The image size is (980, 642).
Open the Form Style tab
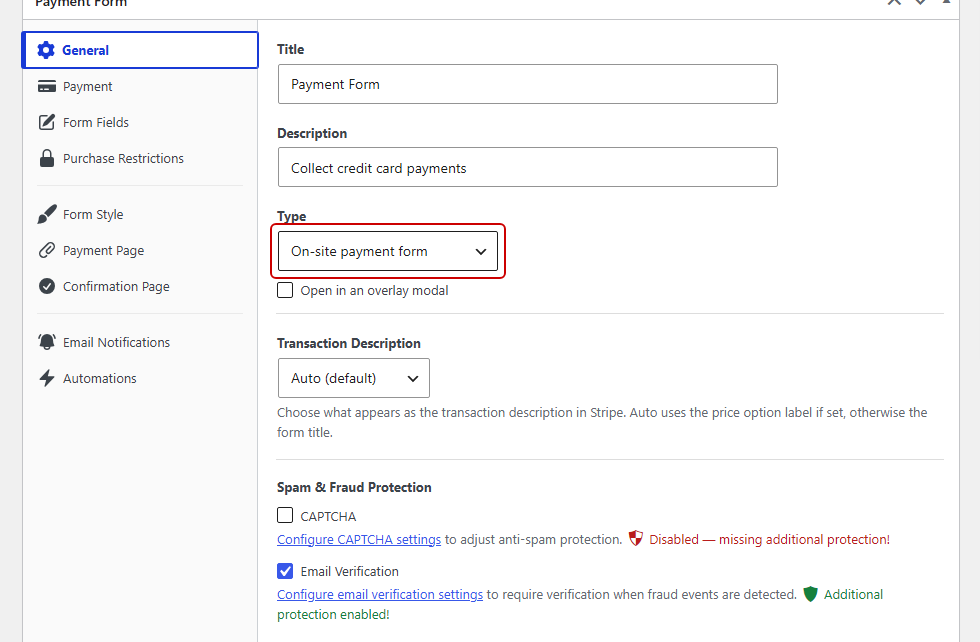(140, 214)
